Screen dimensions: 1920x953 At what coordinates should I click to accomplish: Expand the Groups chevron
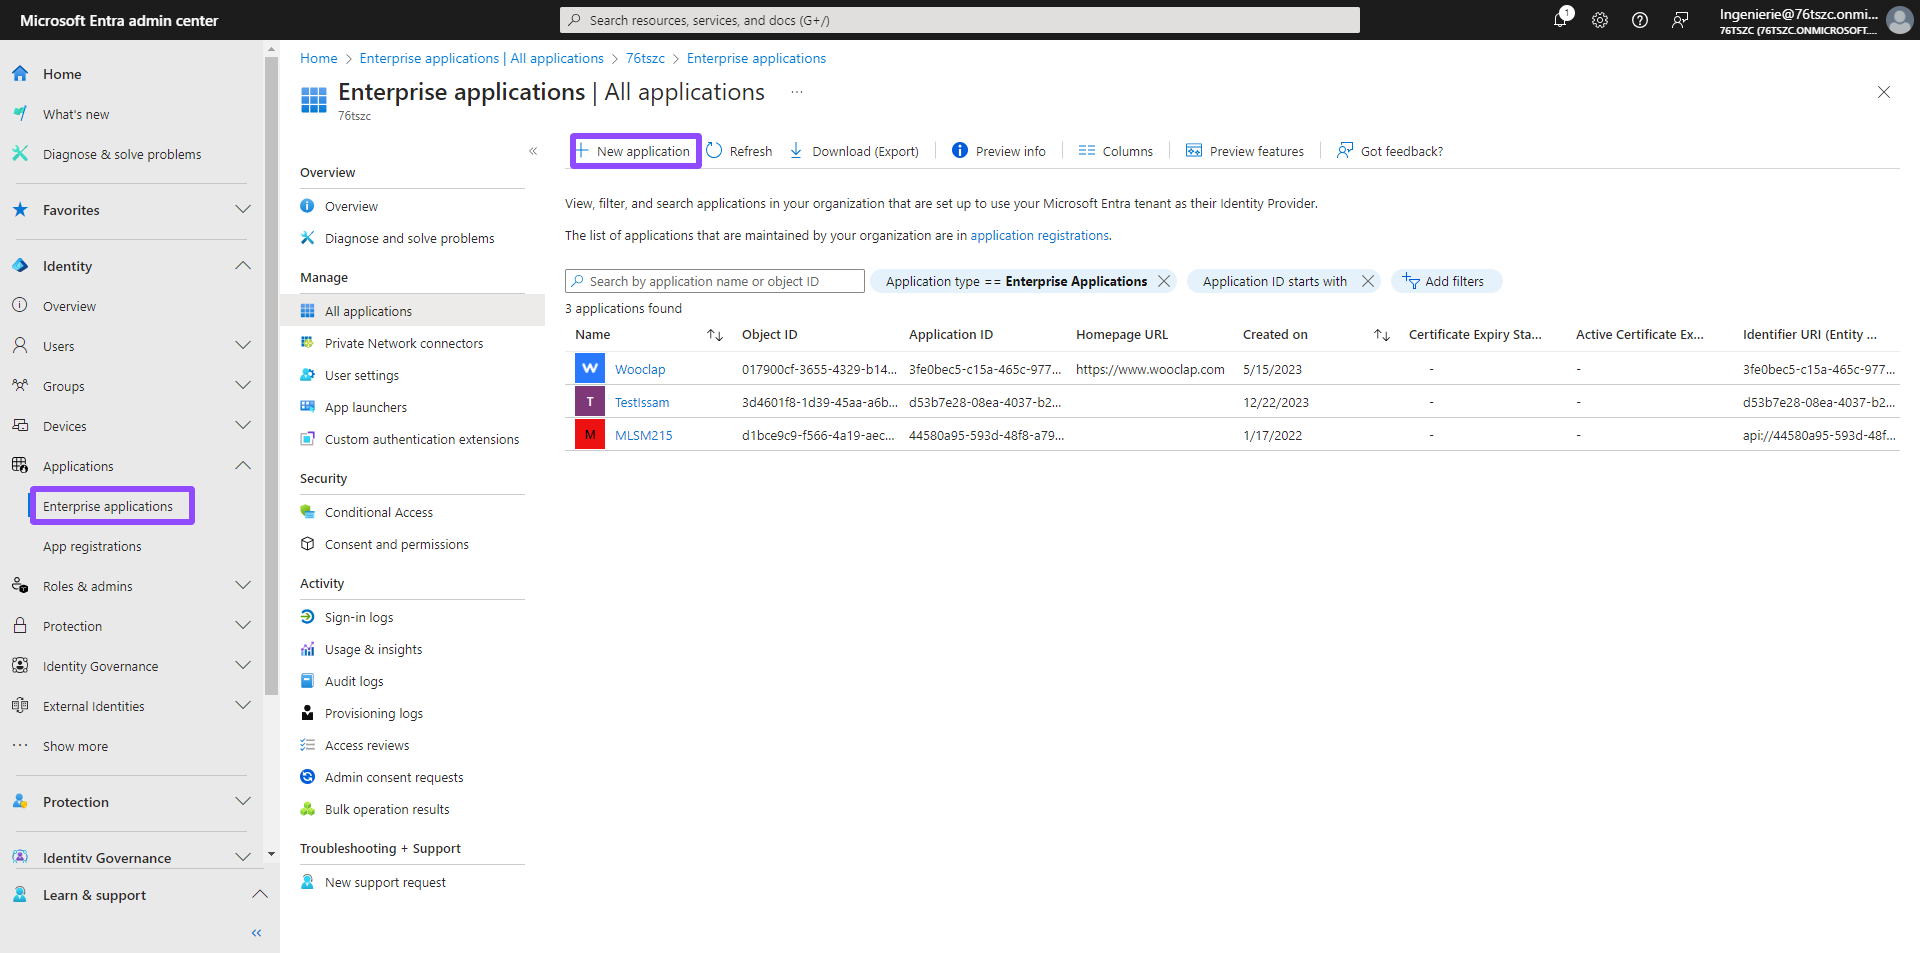[x=243, y=386]
